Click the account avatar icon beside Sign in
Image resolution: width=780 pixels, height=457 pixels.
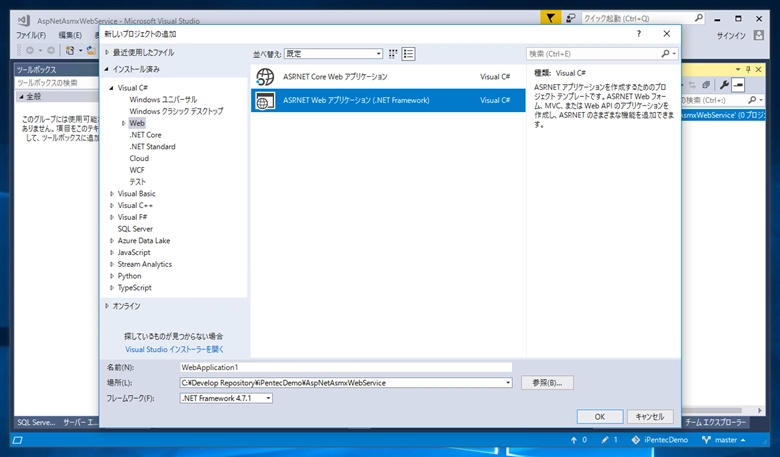(758, 35)
